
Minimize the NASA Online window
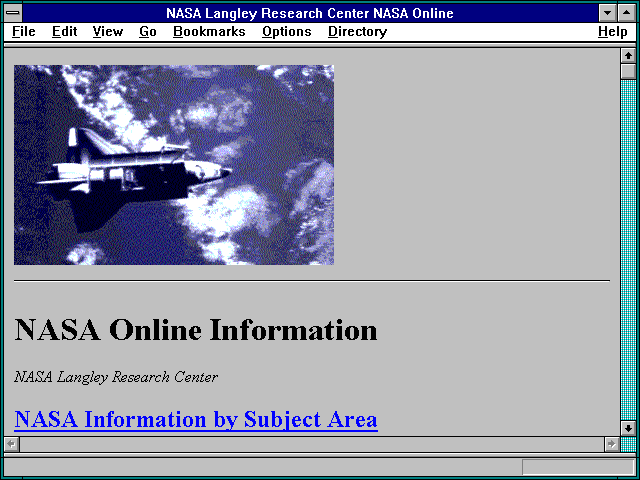(607, 13)
